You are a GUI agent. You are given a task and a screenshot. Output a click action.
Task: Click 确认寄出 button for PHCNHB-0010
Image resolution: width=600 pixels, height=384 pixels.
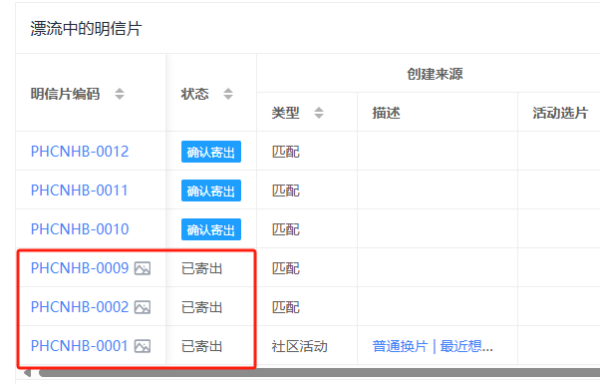(x=211, y=229)
